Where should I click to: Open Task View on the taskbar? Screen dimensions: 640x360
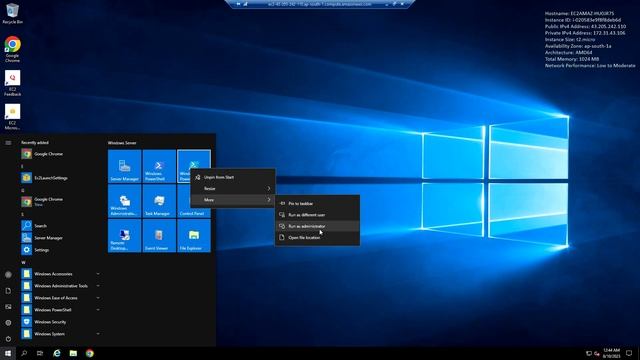tap(40, 353)
